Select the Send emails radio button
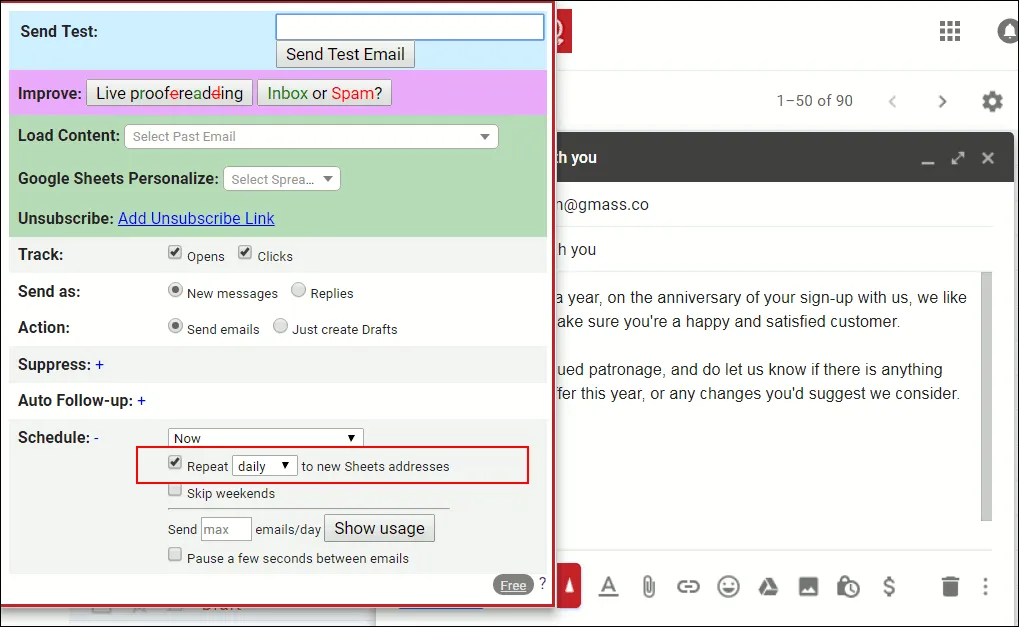This screenshot has width=1019, height=627. tap(175, 326)
